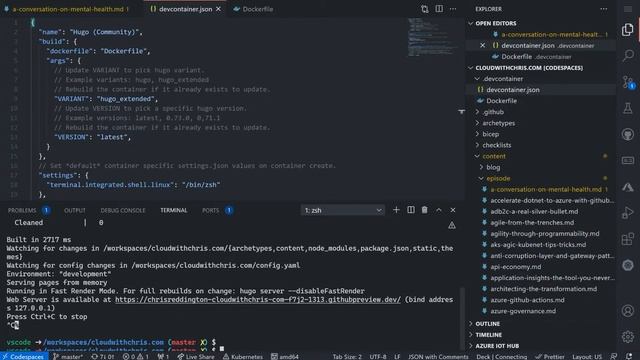This screenshot has width=640, height=360.
Task: Open the Problems panel tab
Action: point(29,210)
